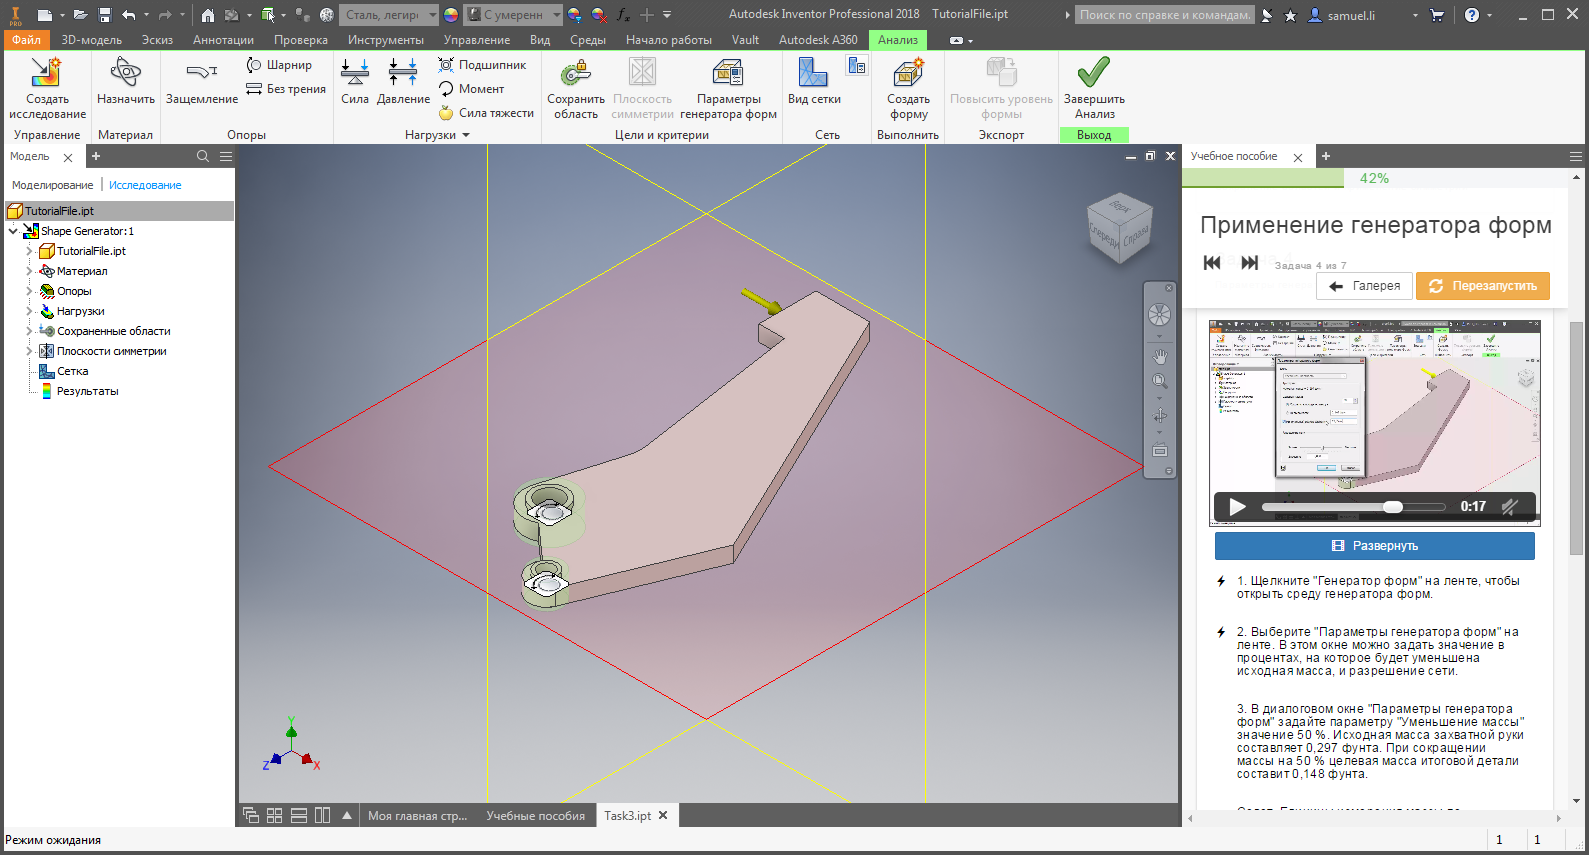Select the Подшипник load tool
1589x855 pixels.
pyautogui.click(x=482, y=65)
